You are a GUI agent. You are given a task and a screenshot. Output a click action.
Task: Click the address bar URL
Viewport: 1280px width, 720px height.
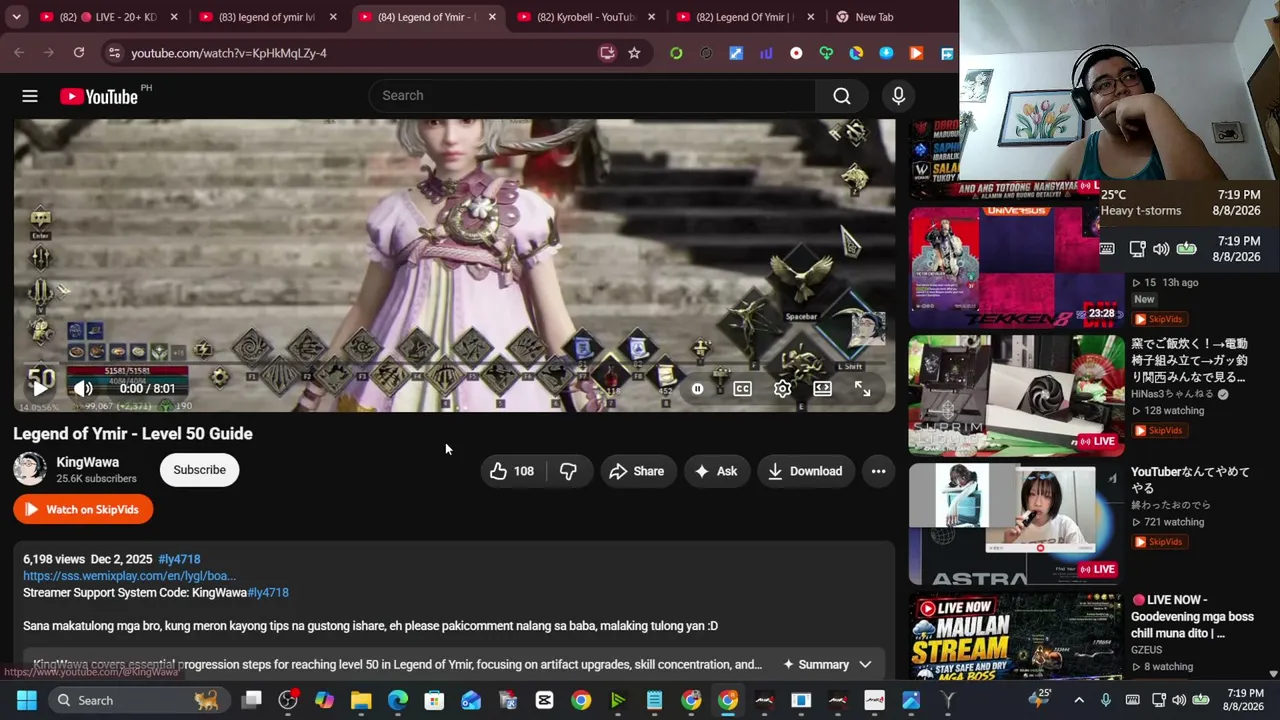(229, 53)
